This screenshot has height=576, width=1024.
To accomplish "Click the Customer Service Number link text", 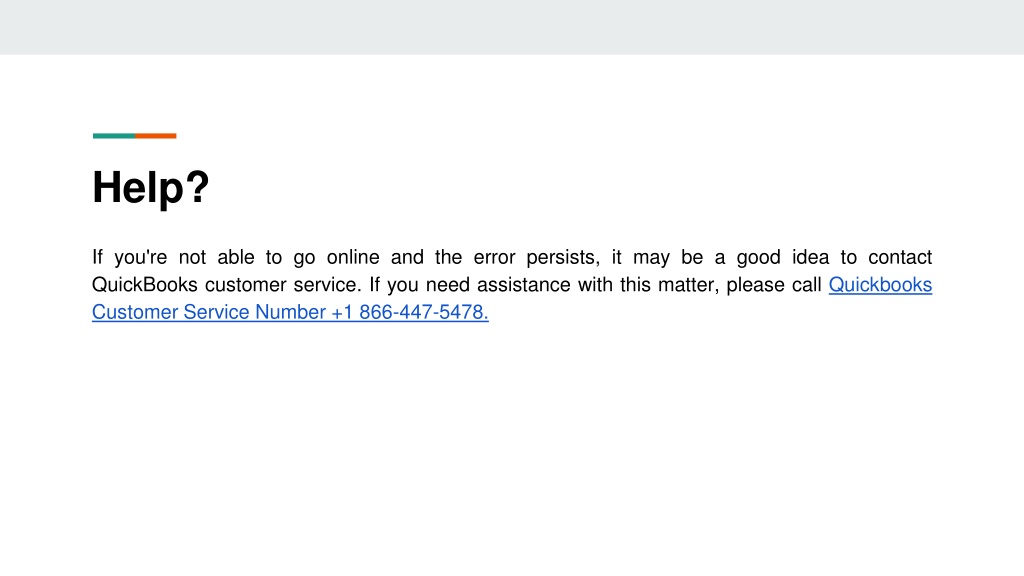I will (x=209, y=312).
